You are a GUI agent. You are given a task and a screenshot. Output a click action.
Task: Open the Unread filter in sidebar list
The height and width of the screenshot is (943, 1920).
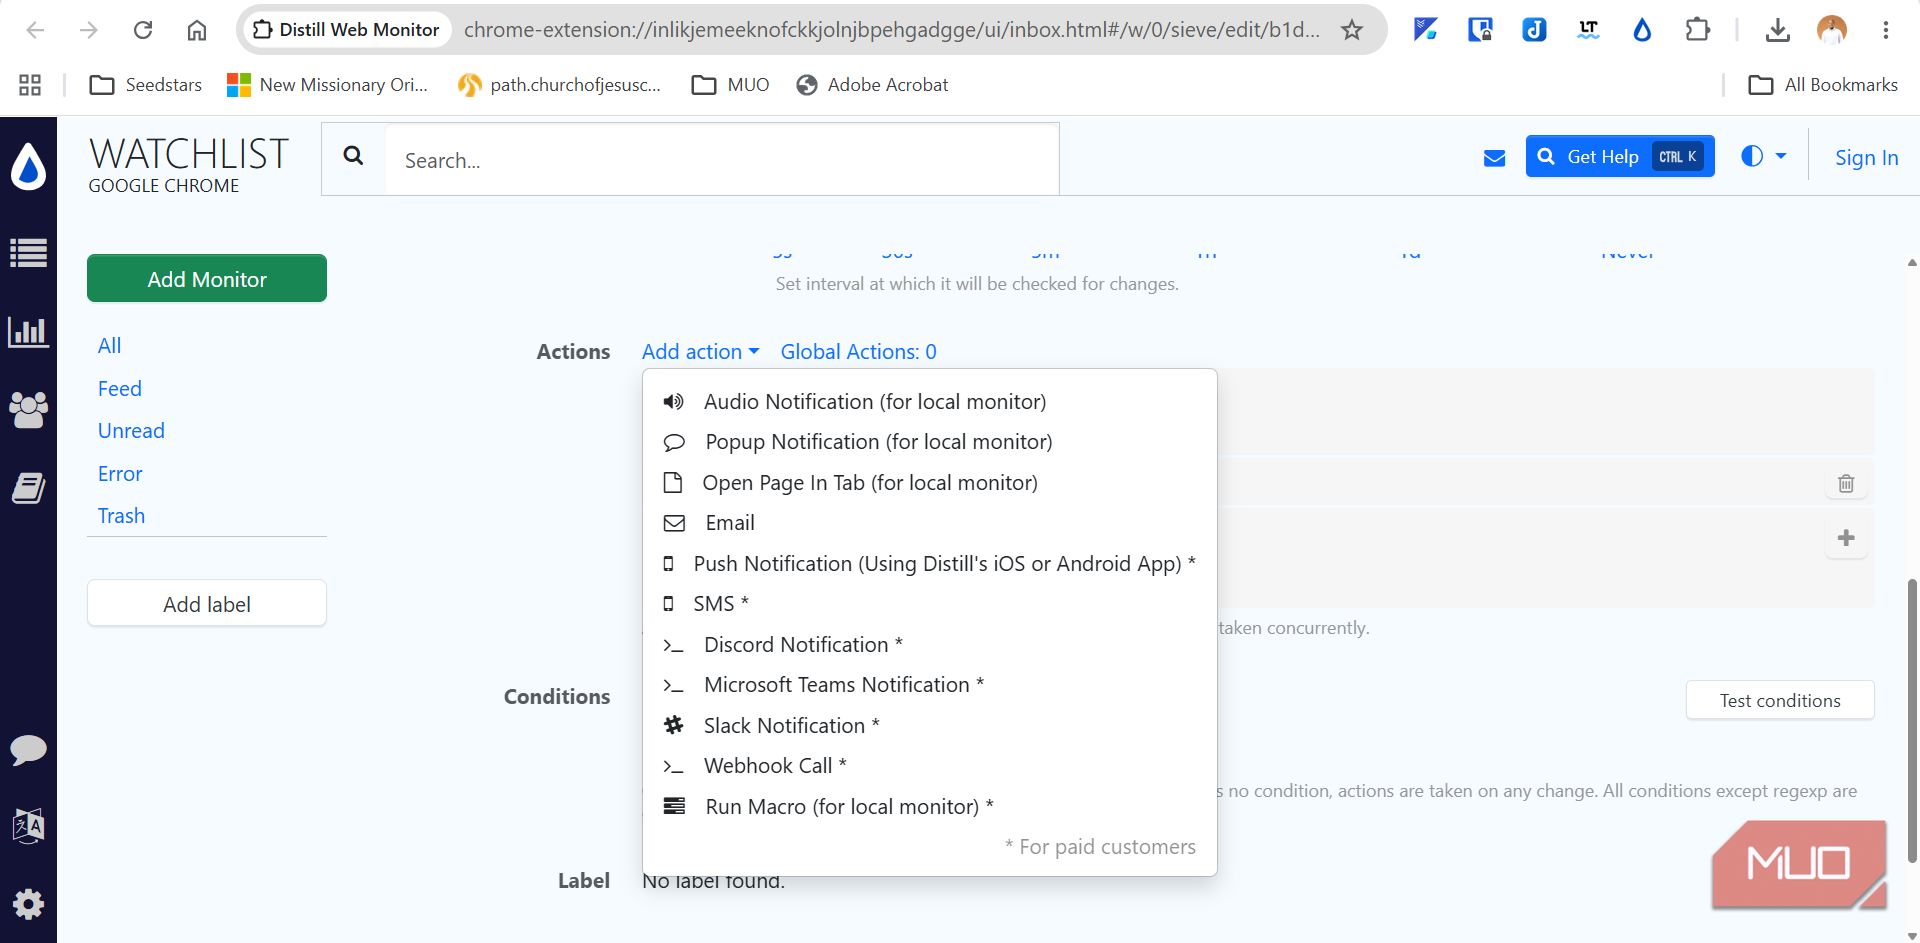(x=131, y=431)
